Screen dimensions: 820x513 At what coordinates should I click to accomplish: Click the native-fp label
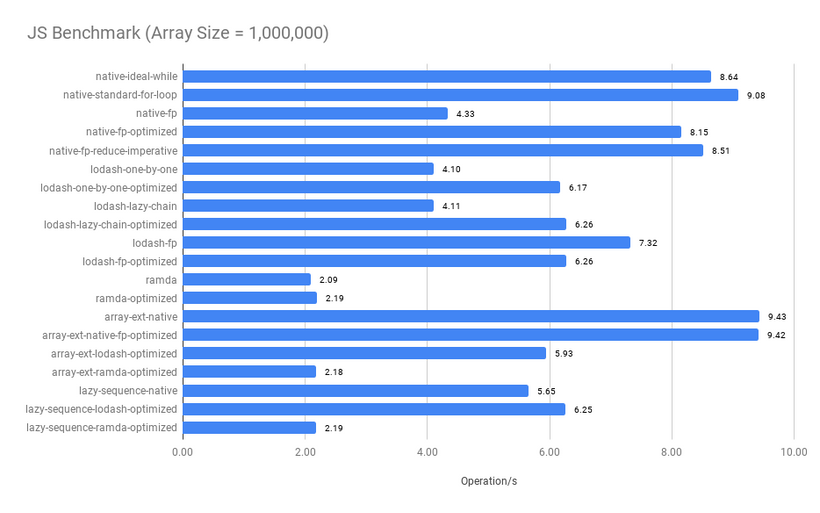coord(156,113)
